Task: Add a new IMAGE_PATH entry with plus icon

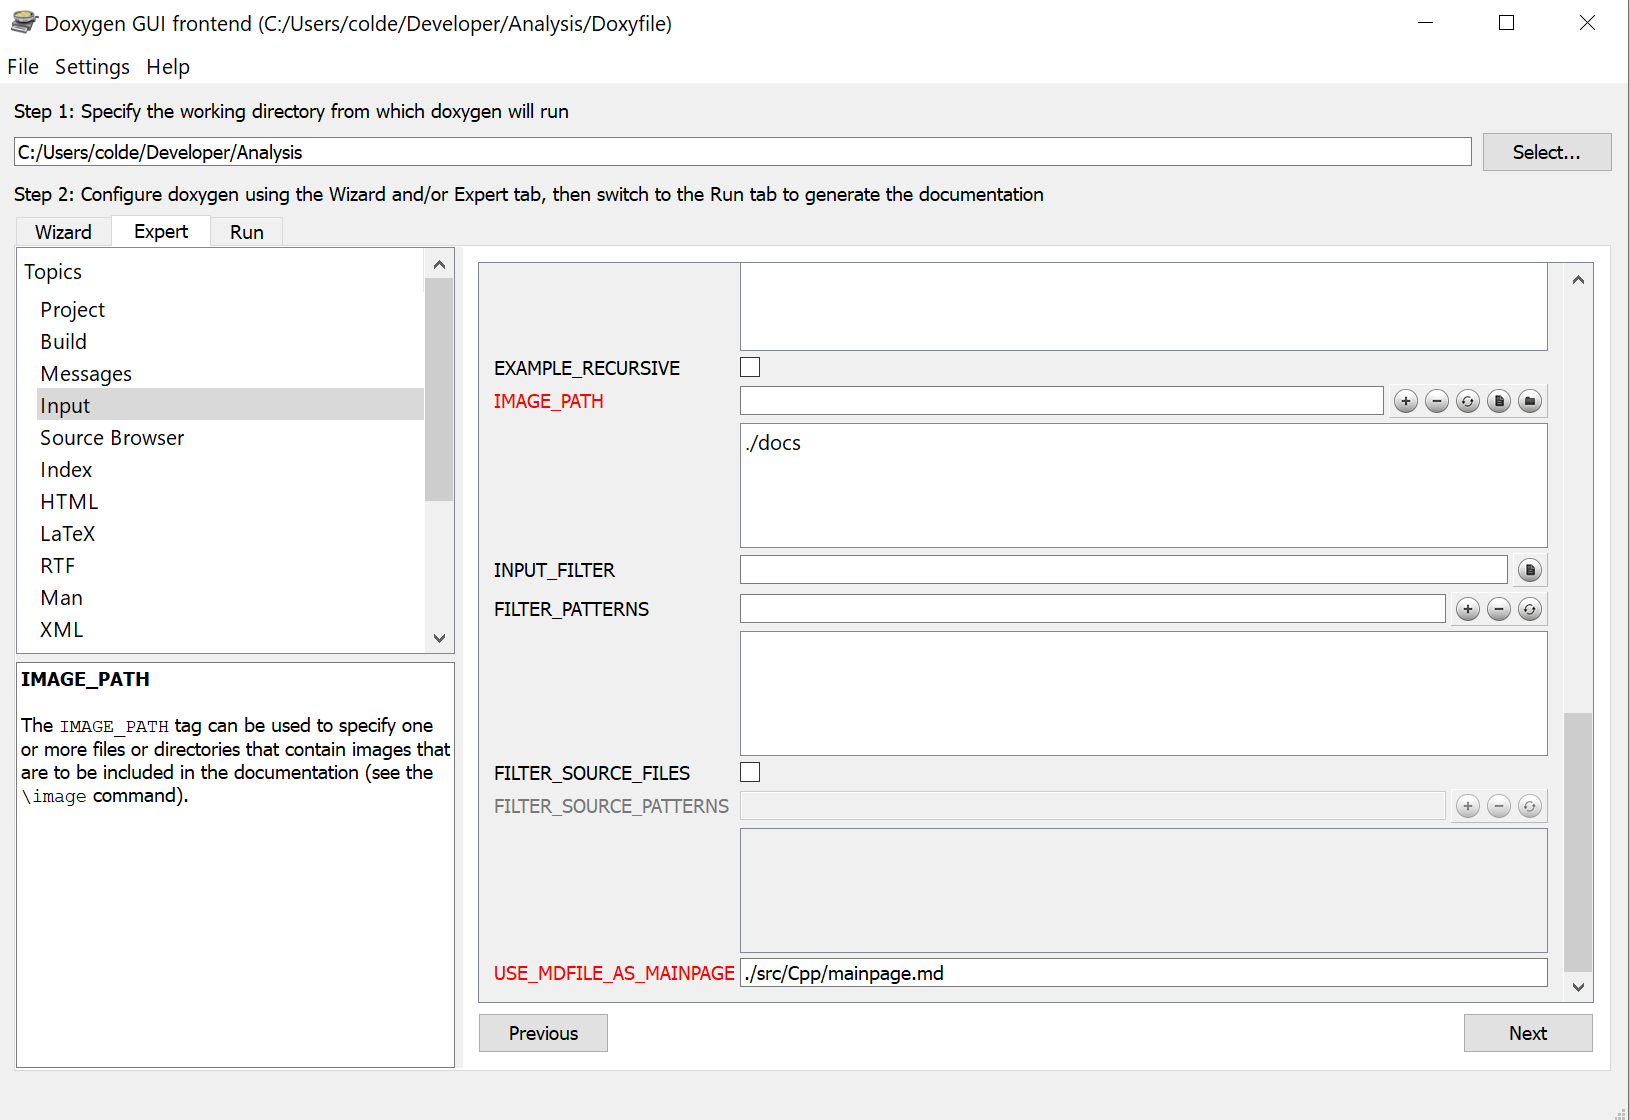Action: pyautogui.click(x=1406, y=401)
